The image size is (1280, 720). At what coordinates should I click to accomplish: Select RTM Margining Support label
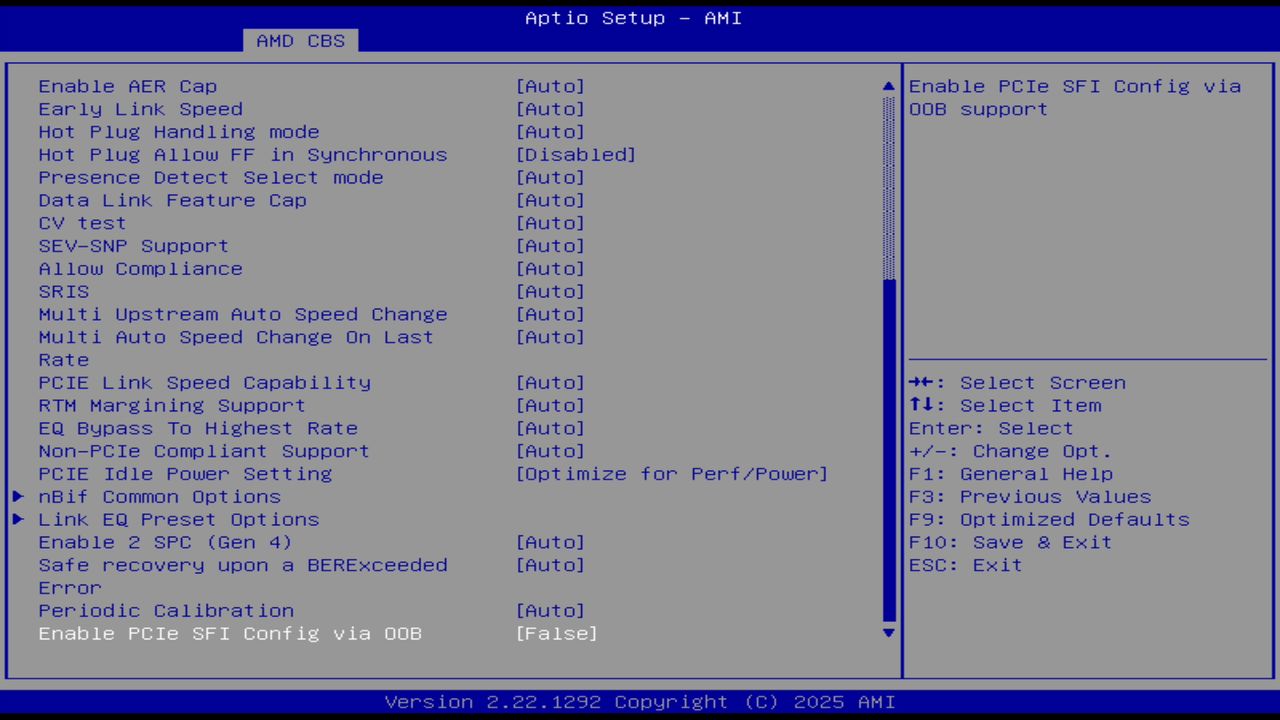pyautogui.click(x=172, y=405)
